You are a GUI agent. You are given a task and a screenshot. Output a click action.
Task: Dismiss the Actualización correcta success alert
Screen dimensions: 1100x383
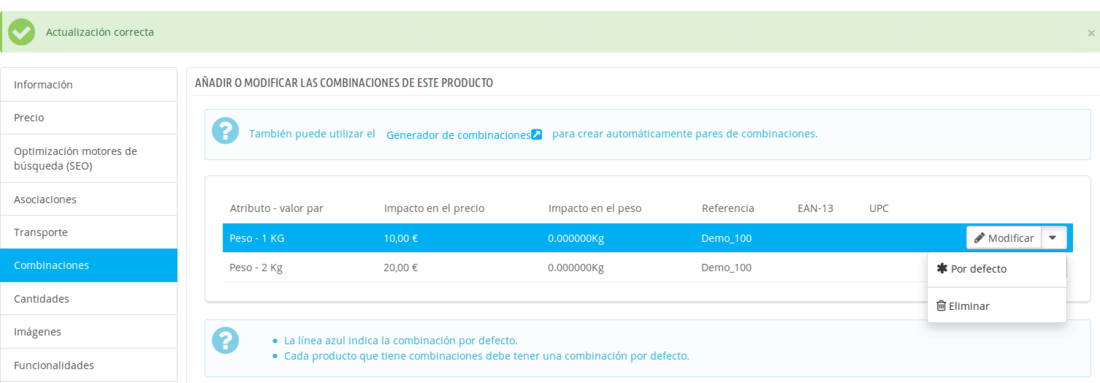pyautogui.click(x=1091, y=33)
